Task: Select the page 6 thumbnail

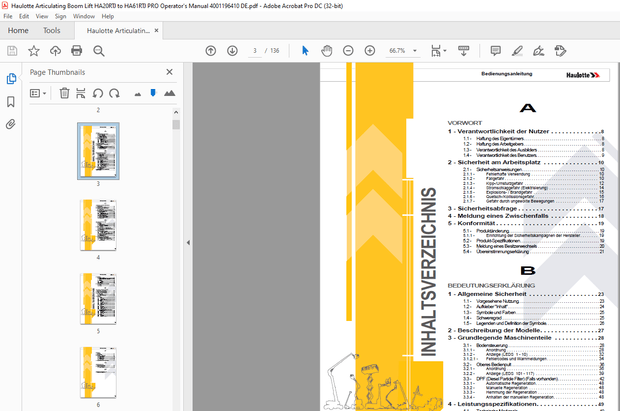Action: click(98, 373)
